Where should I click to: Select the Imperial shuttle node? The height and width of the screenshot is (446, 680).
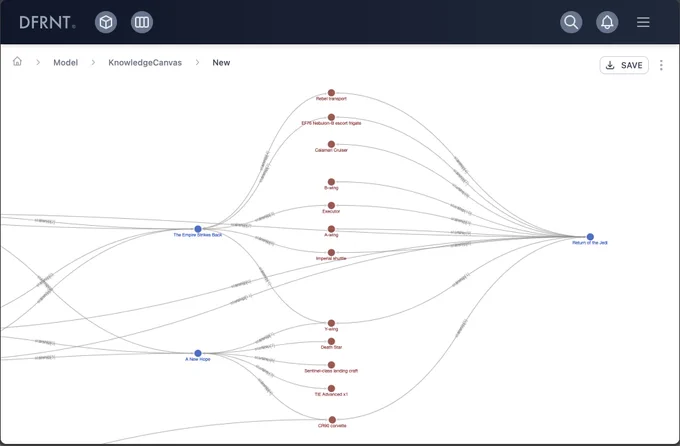tap(331, 252)
